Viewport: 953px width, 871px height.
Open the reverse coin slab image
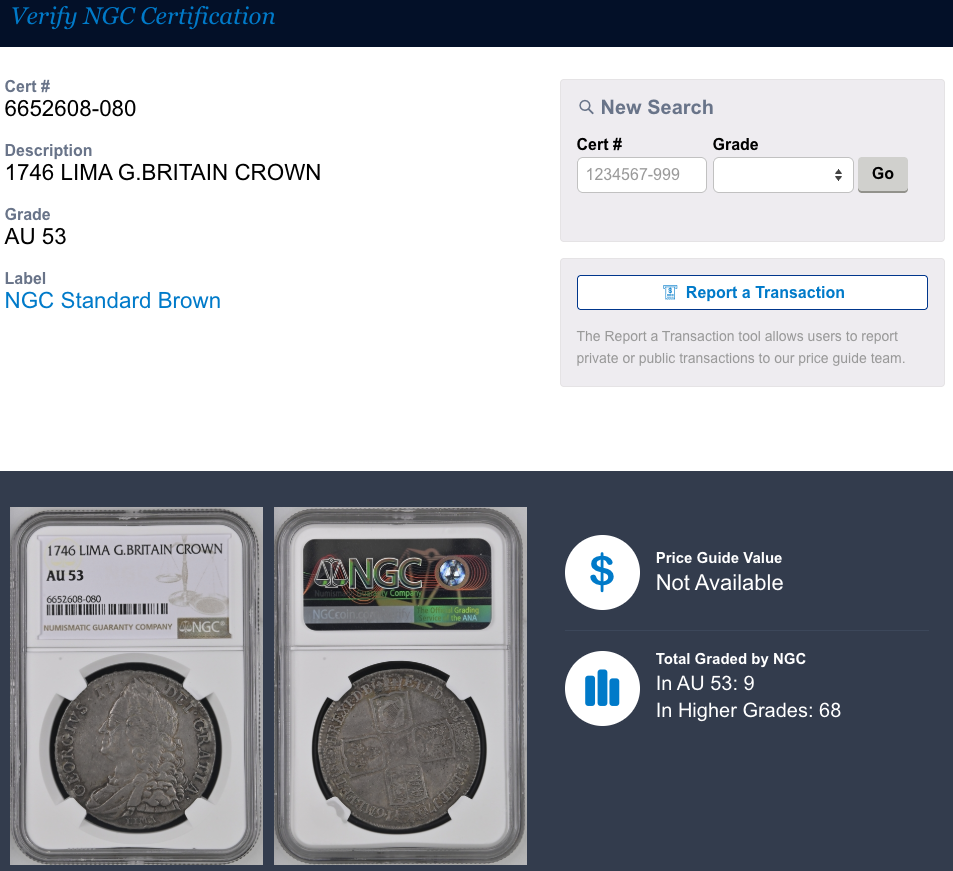click(401, 686)
